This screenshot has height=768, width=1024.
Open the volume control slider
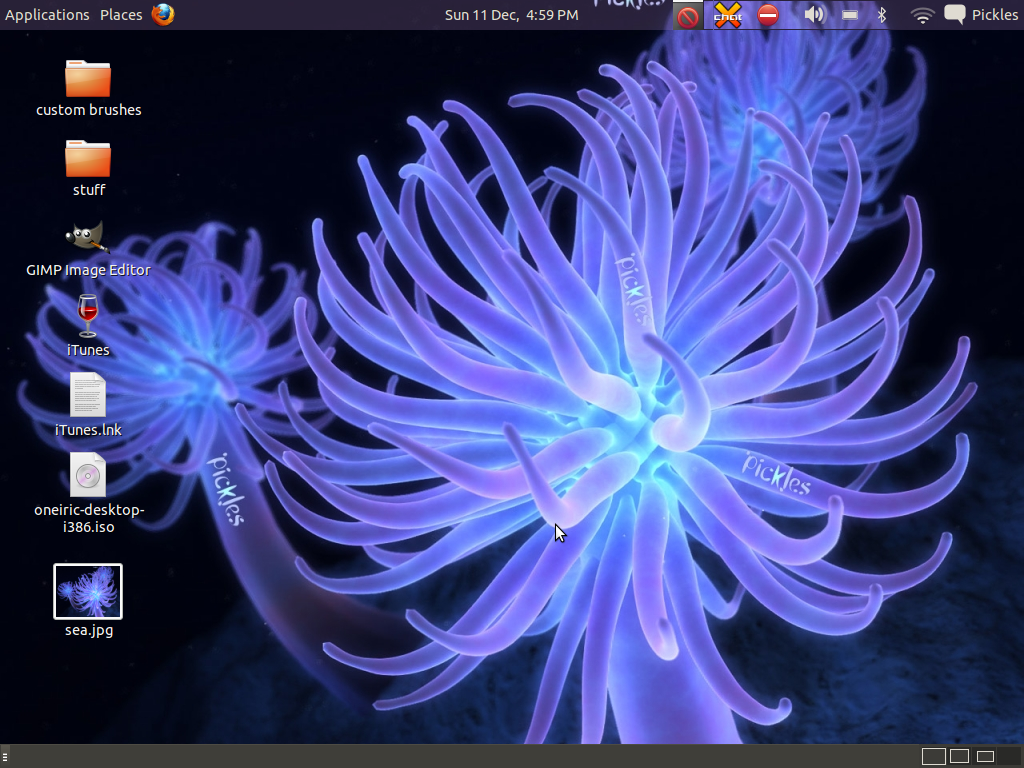[815, 14]
